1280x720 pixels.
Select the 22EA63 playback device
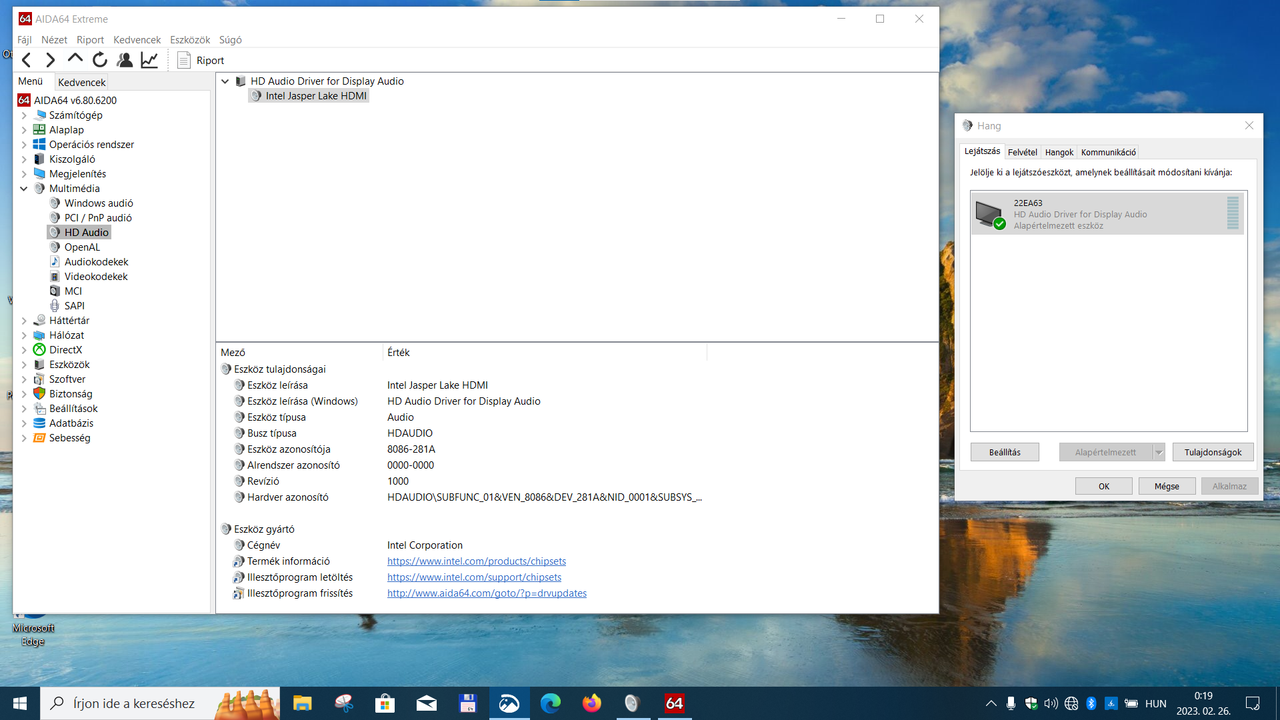(1108, 214)
